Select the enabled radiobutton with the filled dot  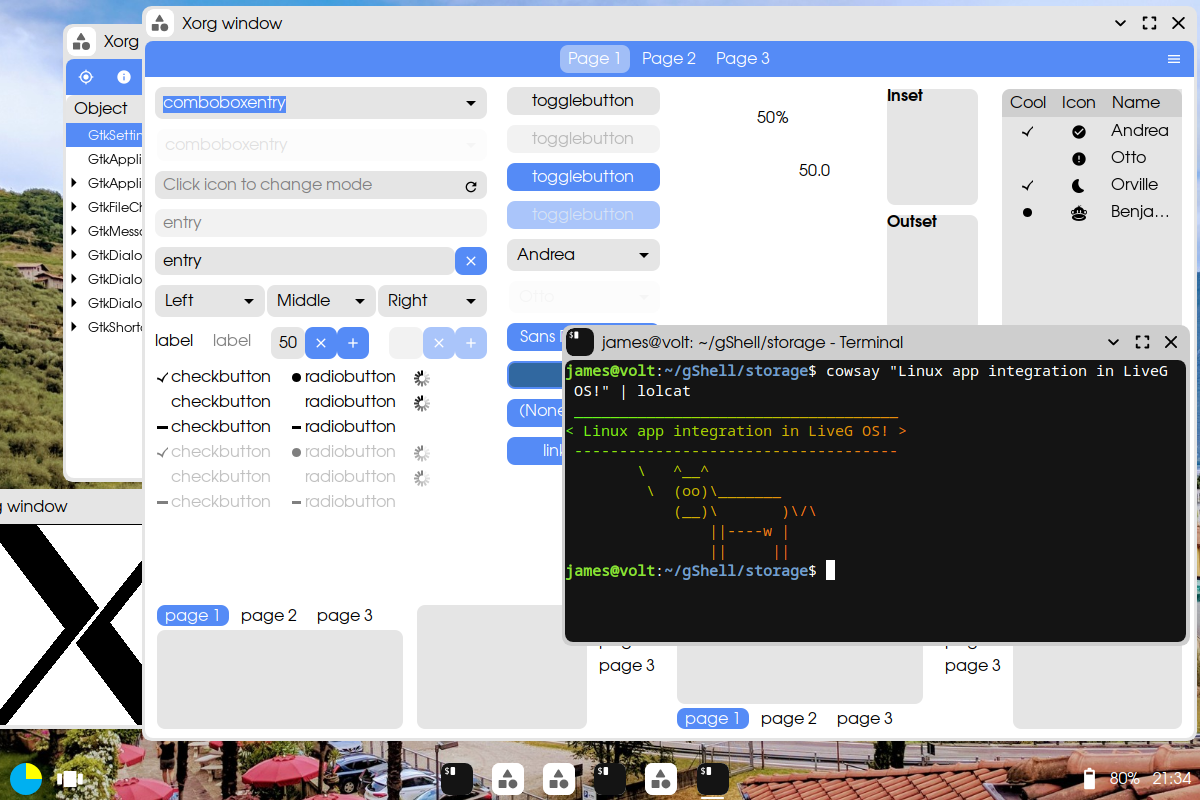(x=296, y=377)
